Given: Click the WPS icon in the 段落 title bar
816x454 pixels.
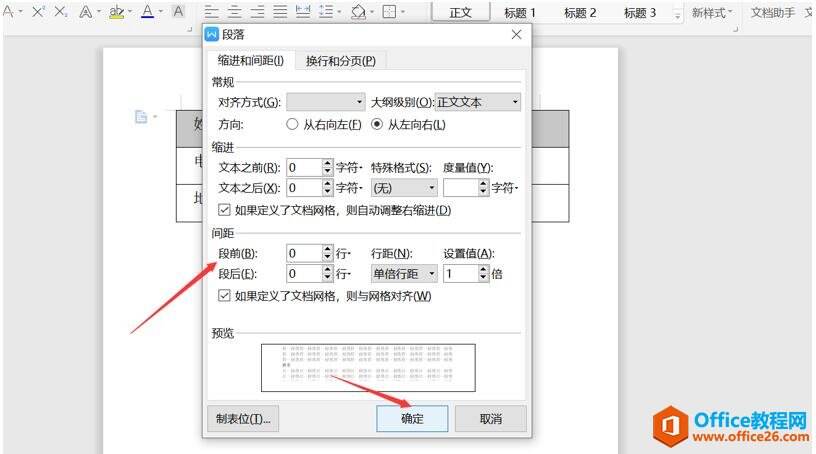Looking at the screenshot, I should pyautogui.click(x=212, y=34).
